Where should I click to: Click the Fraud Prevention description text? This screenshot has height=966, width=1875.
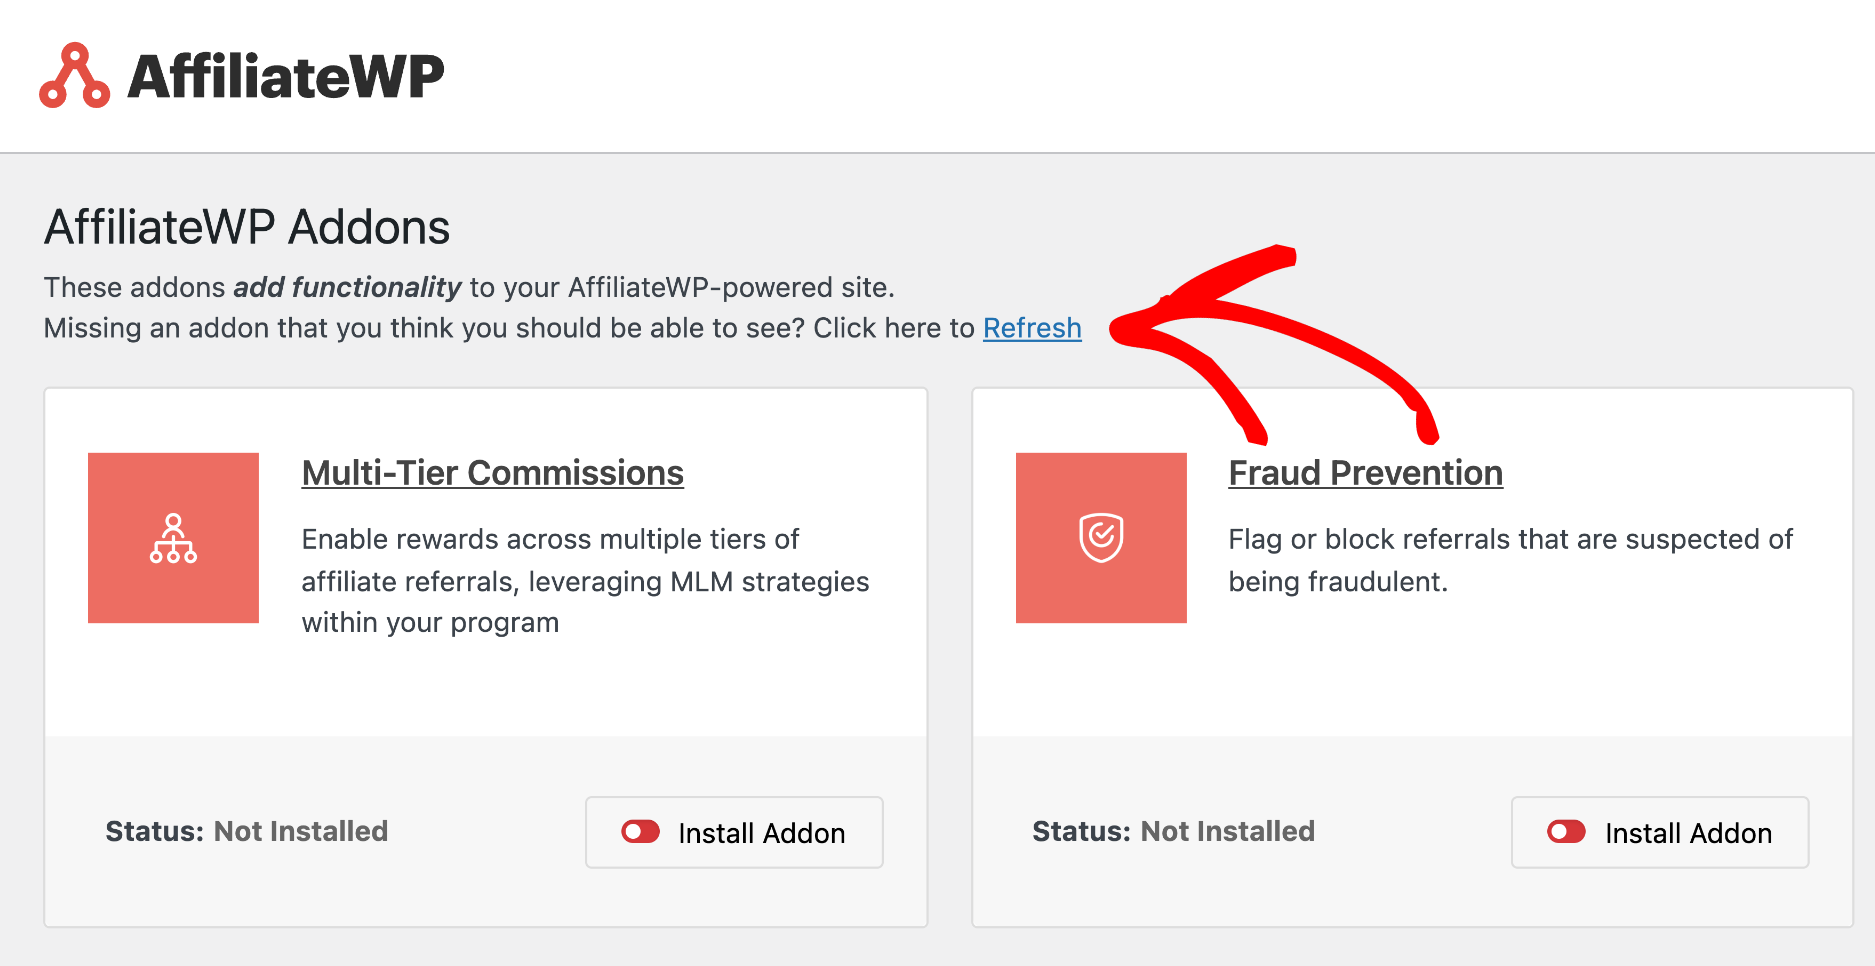click(1510, 560)
